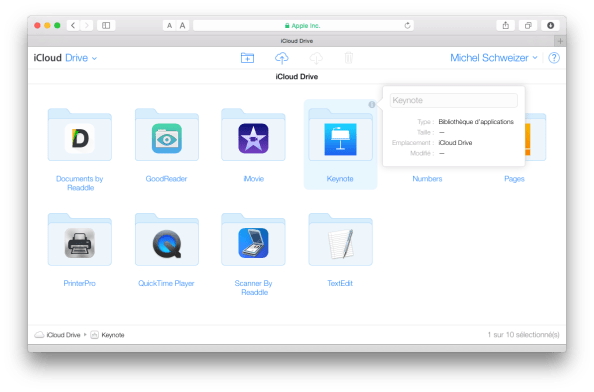Click the iCloud Drive heading title
594x392 pixels.
point(297,77)
